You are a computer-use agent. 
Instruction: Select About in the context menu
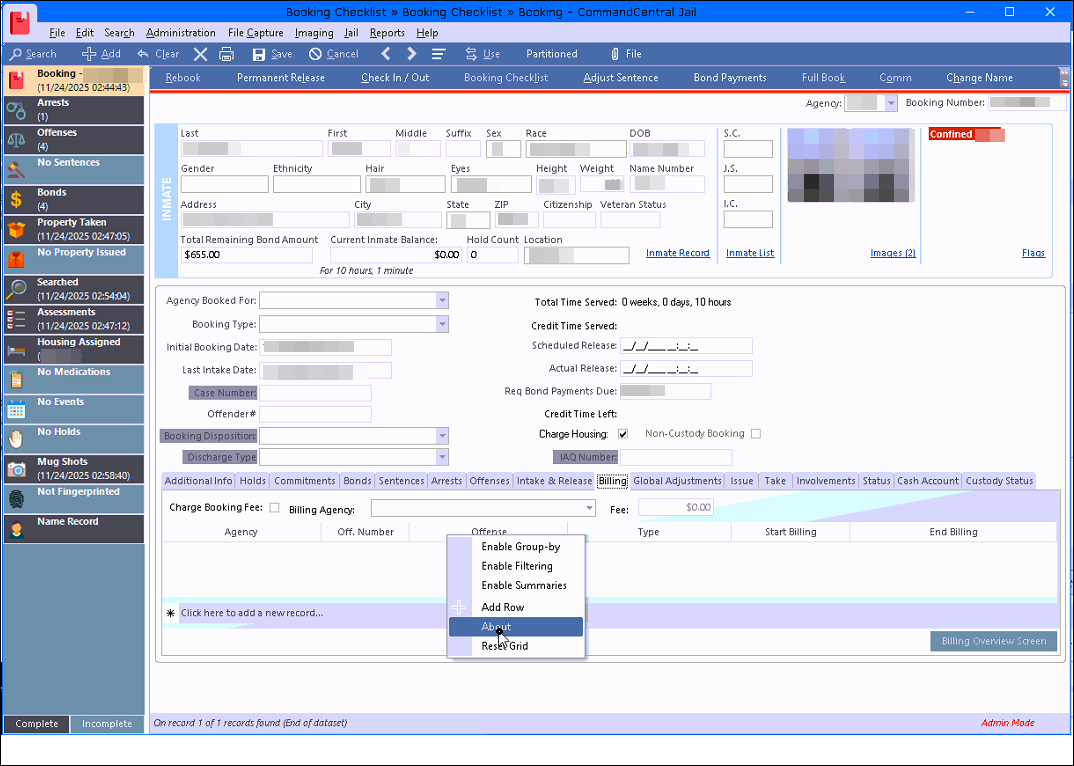(516, 627)
